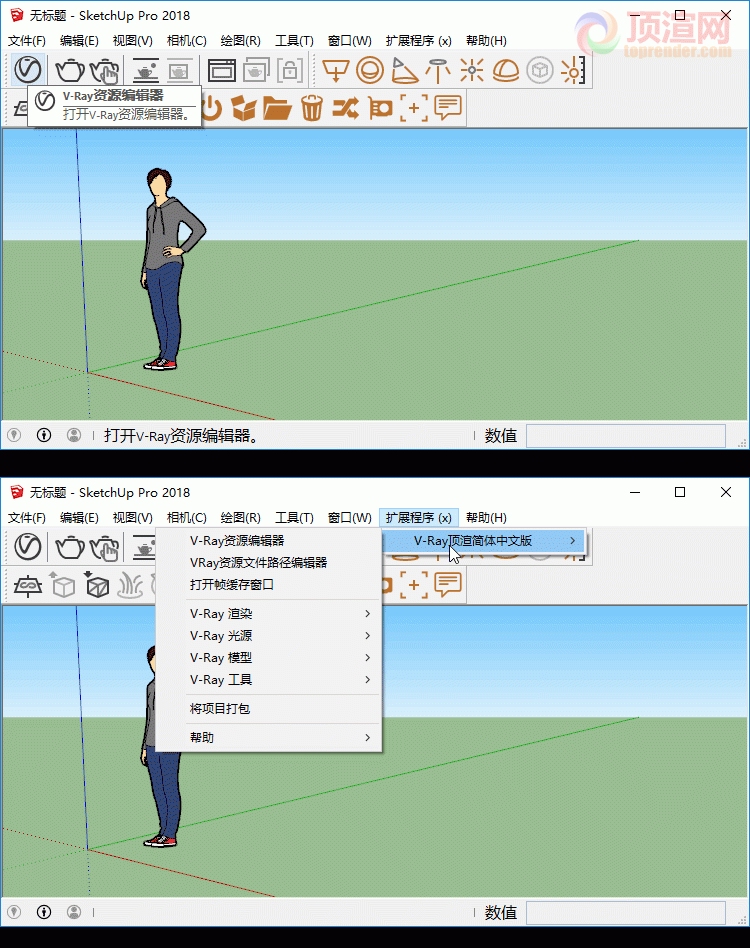Choose 打开帧缓存窗口 menu entry
Image resolution: width=750 pixels, height=948 pixels.
pyautogui.click(x=269, y=585)
